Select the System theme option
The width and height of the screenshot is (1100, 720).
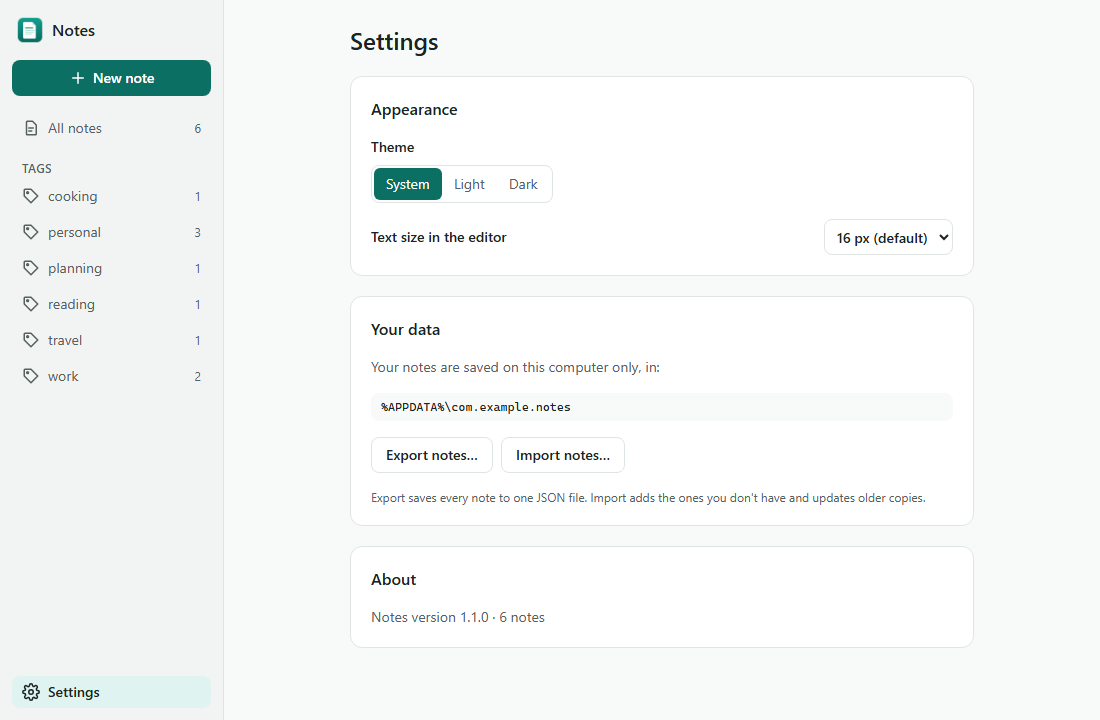click(x=408, y=184)
